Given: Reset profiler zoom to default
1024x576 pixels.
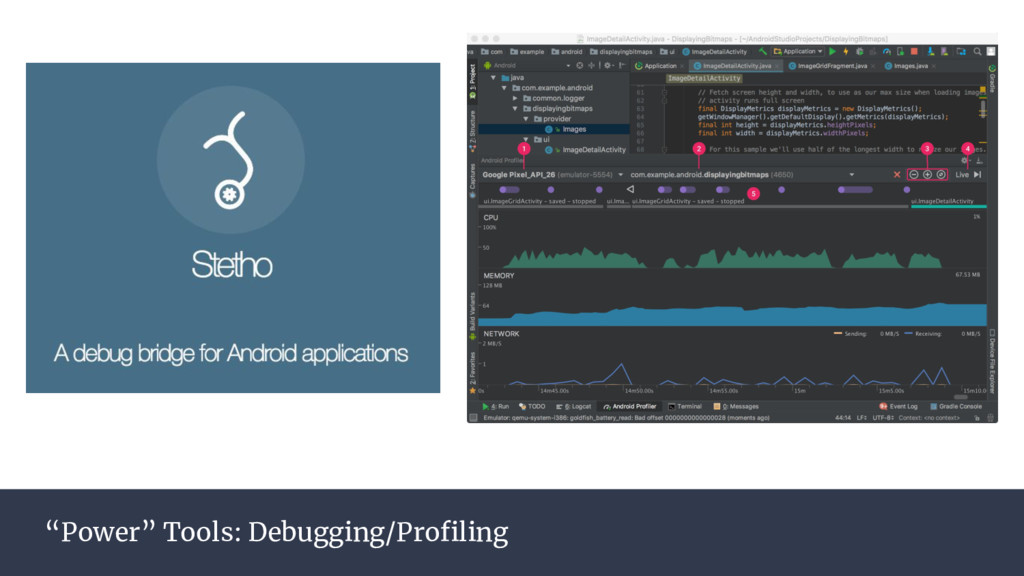Looking at the screenshot, I should pos(941,174).
